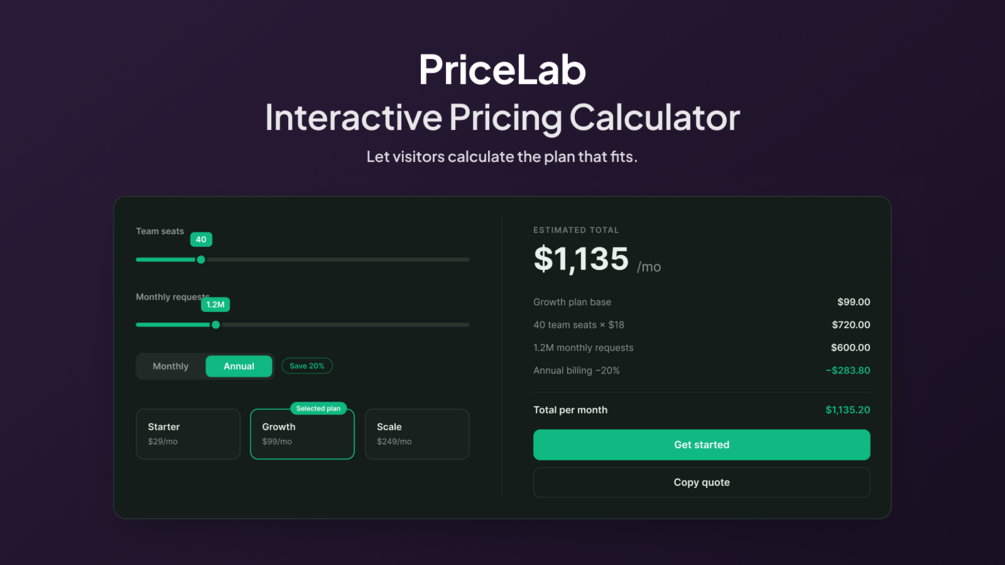
Task: Click the PriceLab heading
Action: [502, 69]
